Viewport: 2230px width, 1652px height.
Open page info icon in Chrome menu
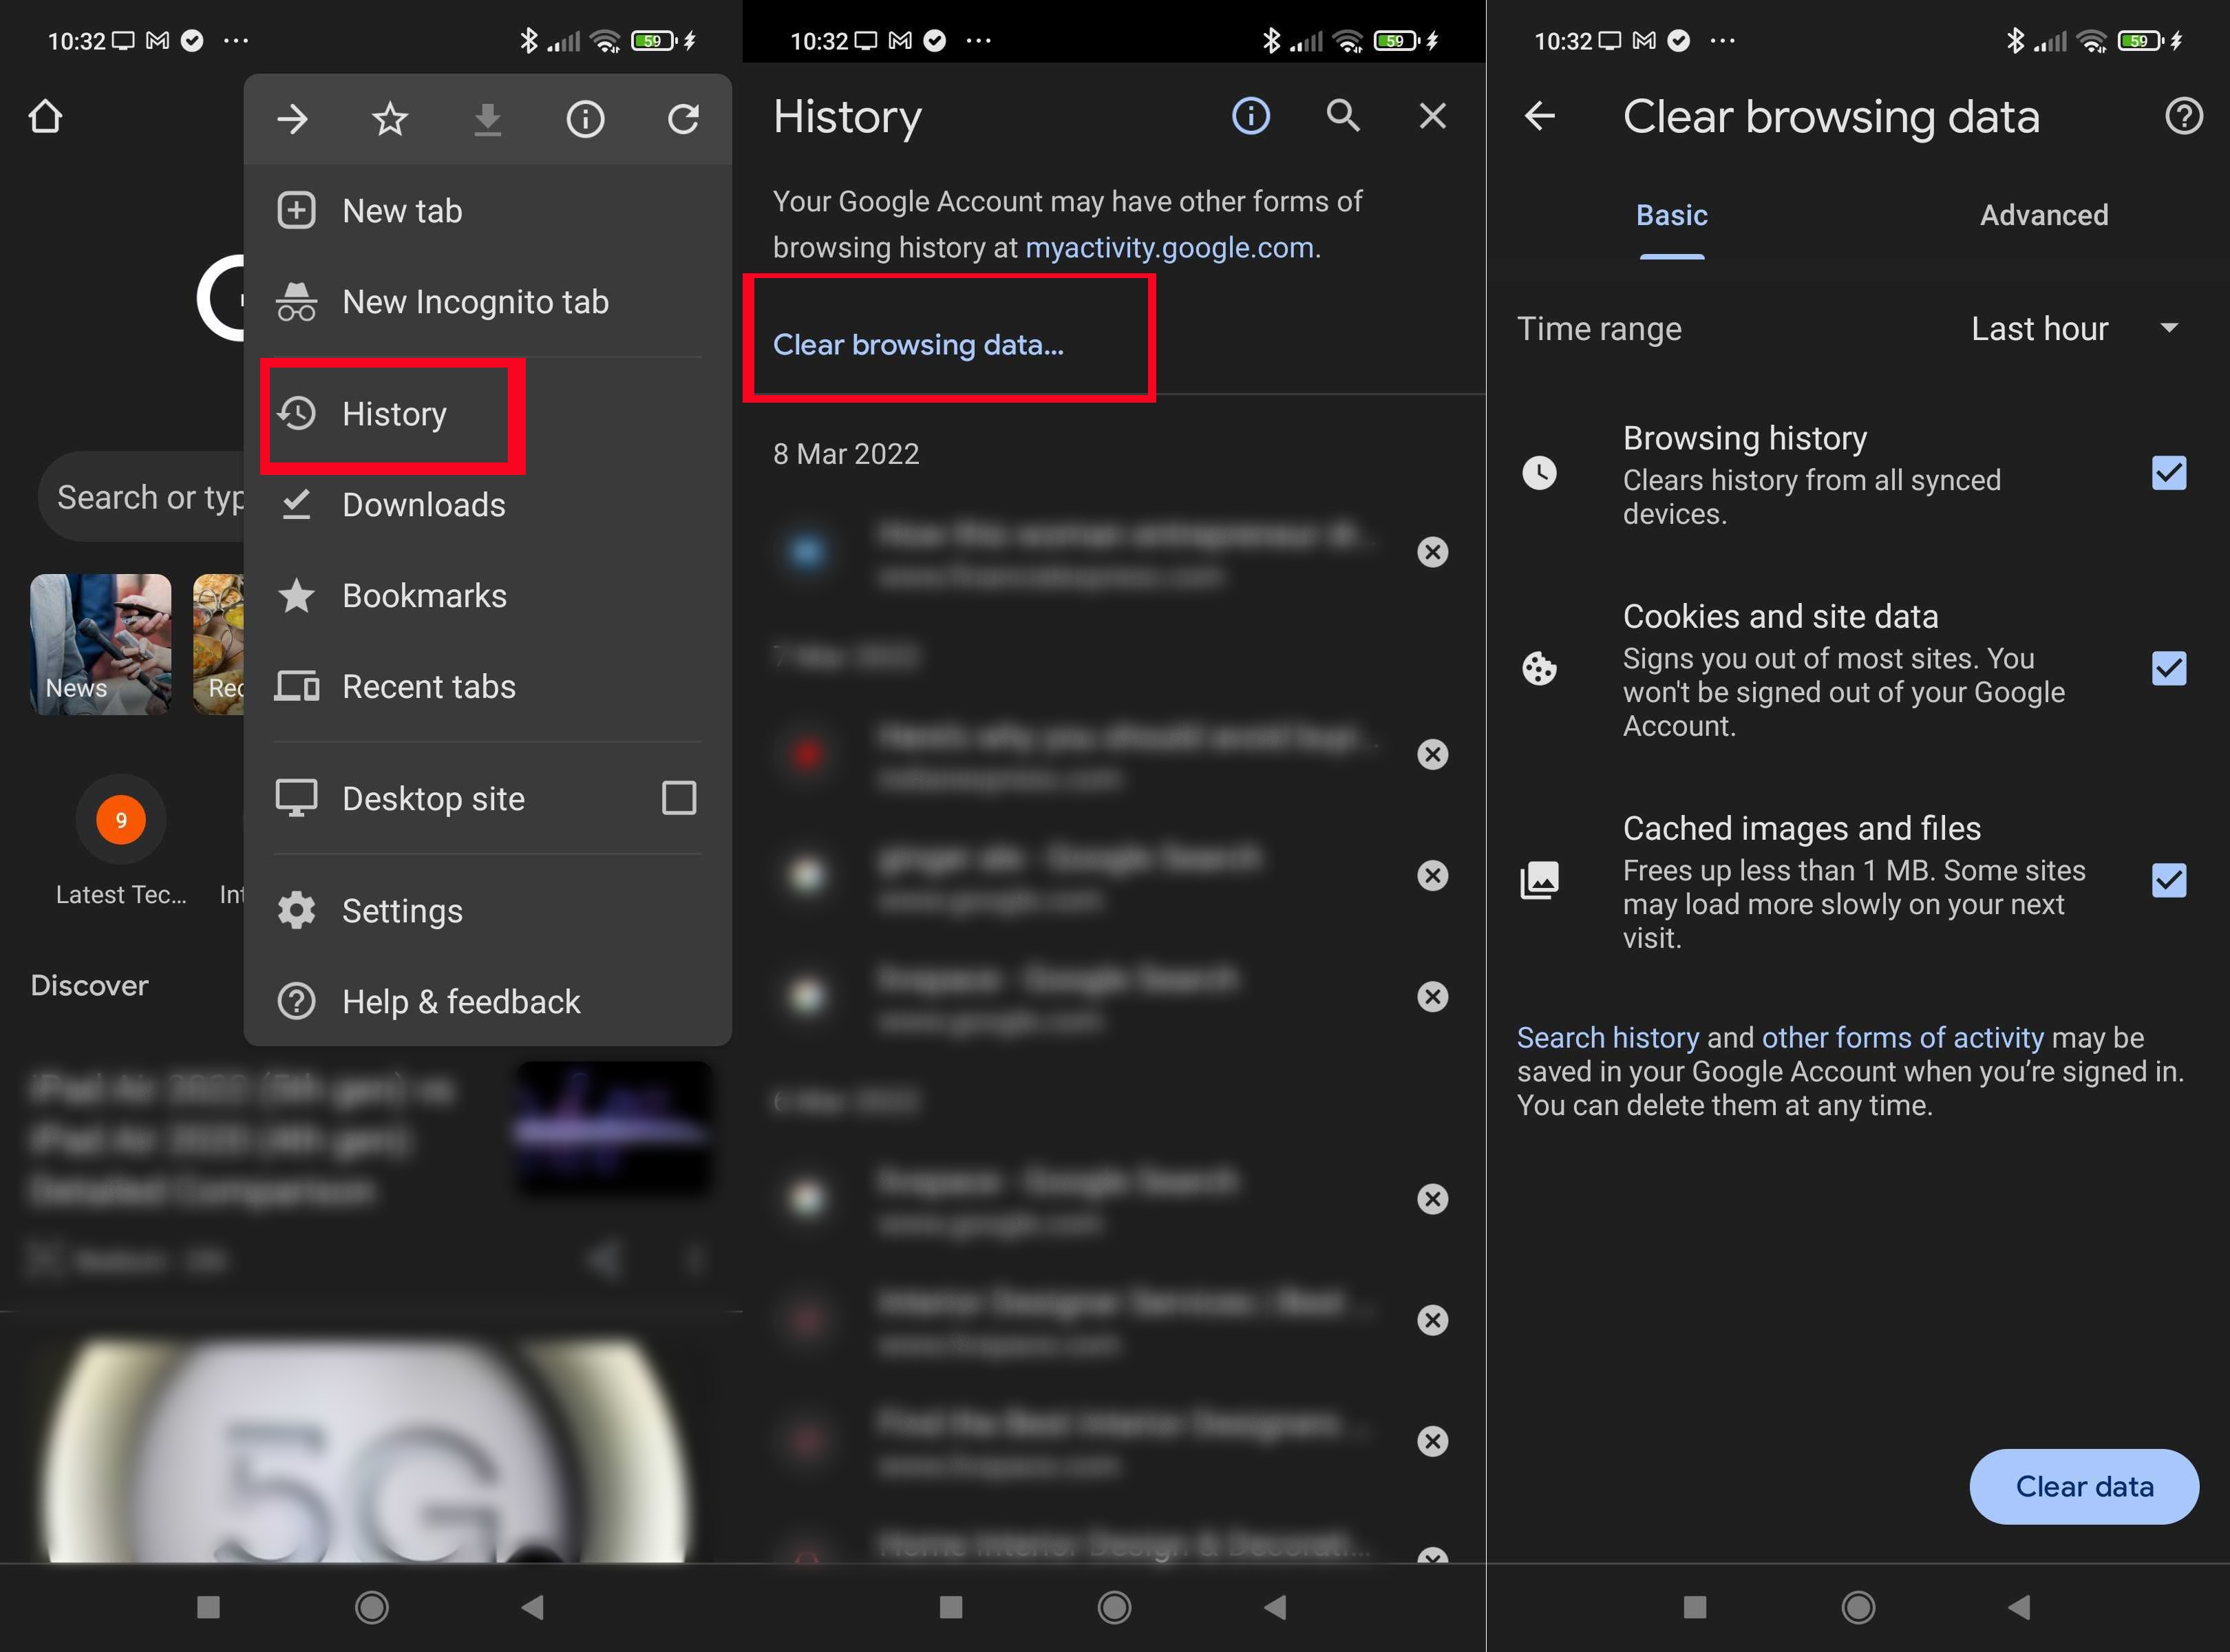[x=585, y=120]
